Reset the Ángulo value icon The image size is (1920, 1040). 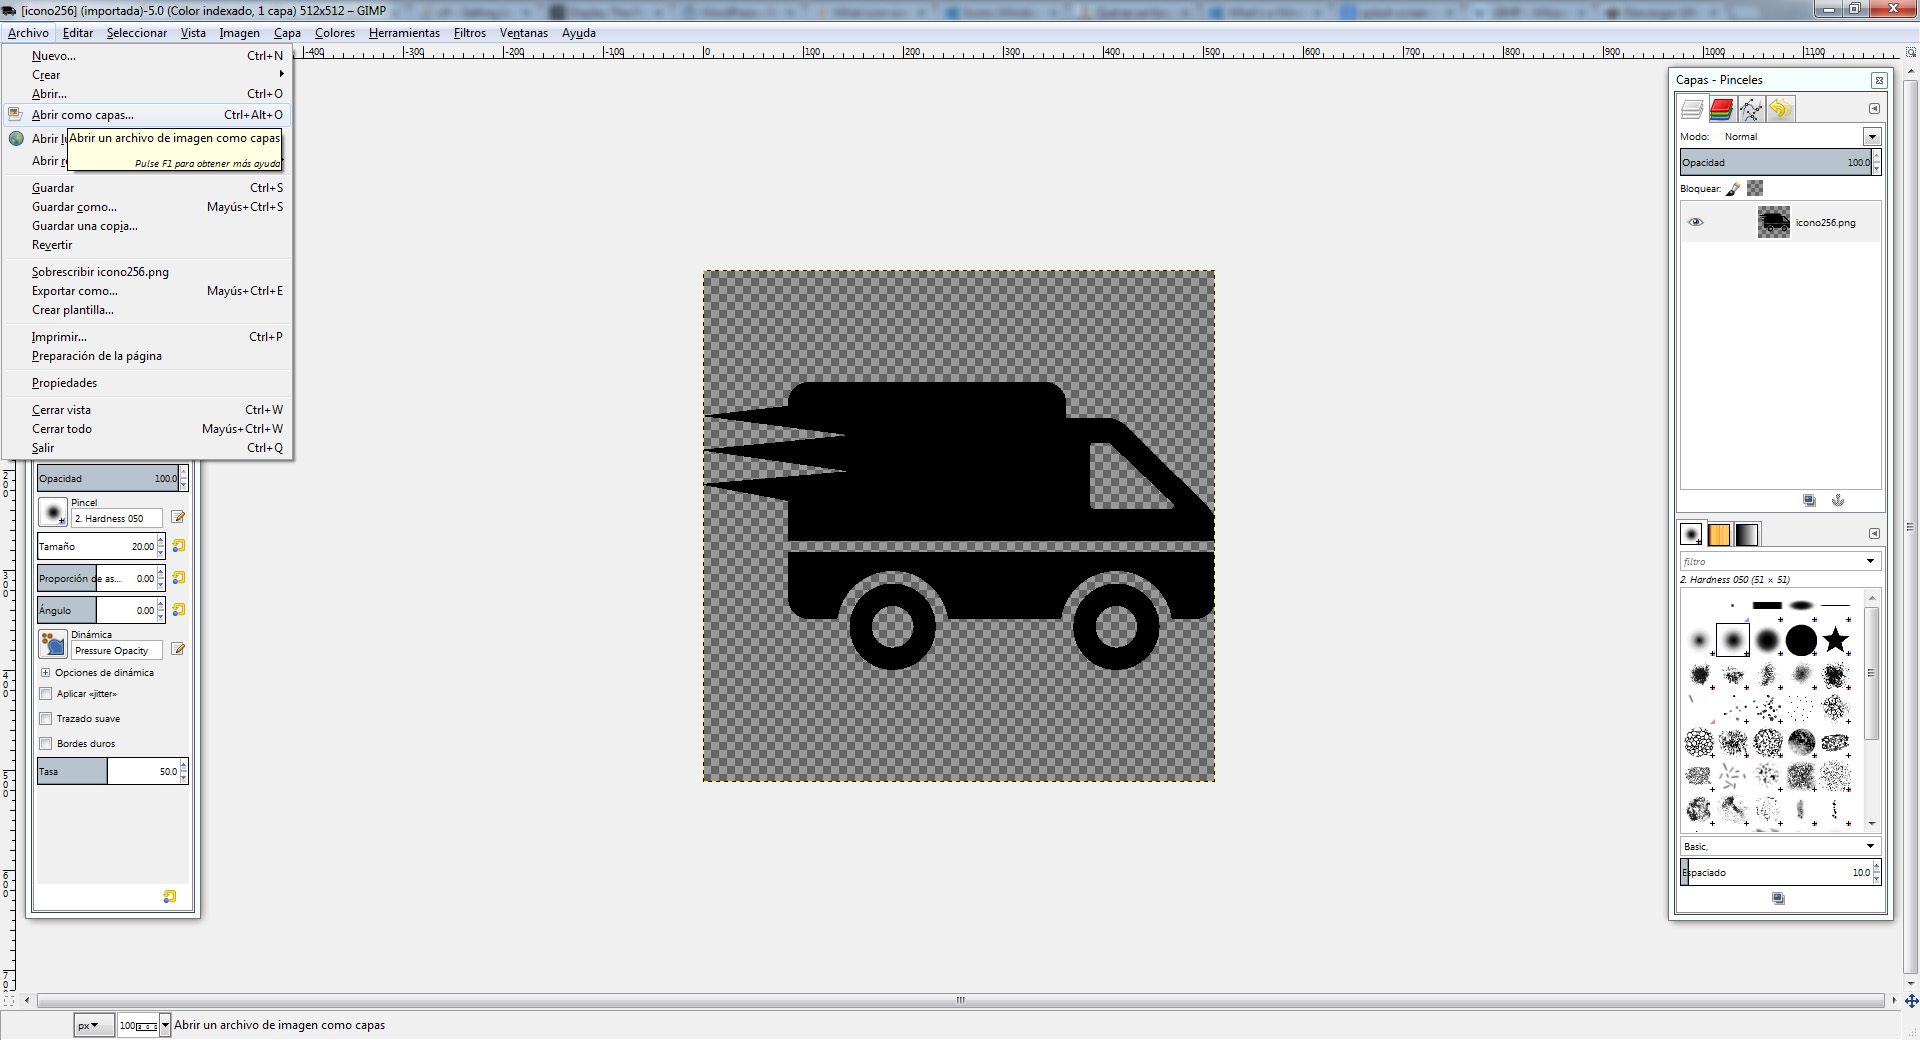[179, 610]
